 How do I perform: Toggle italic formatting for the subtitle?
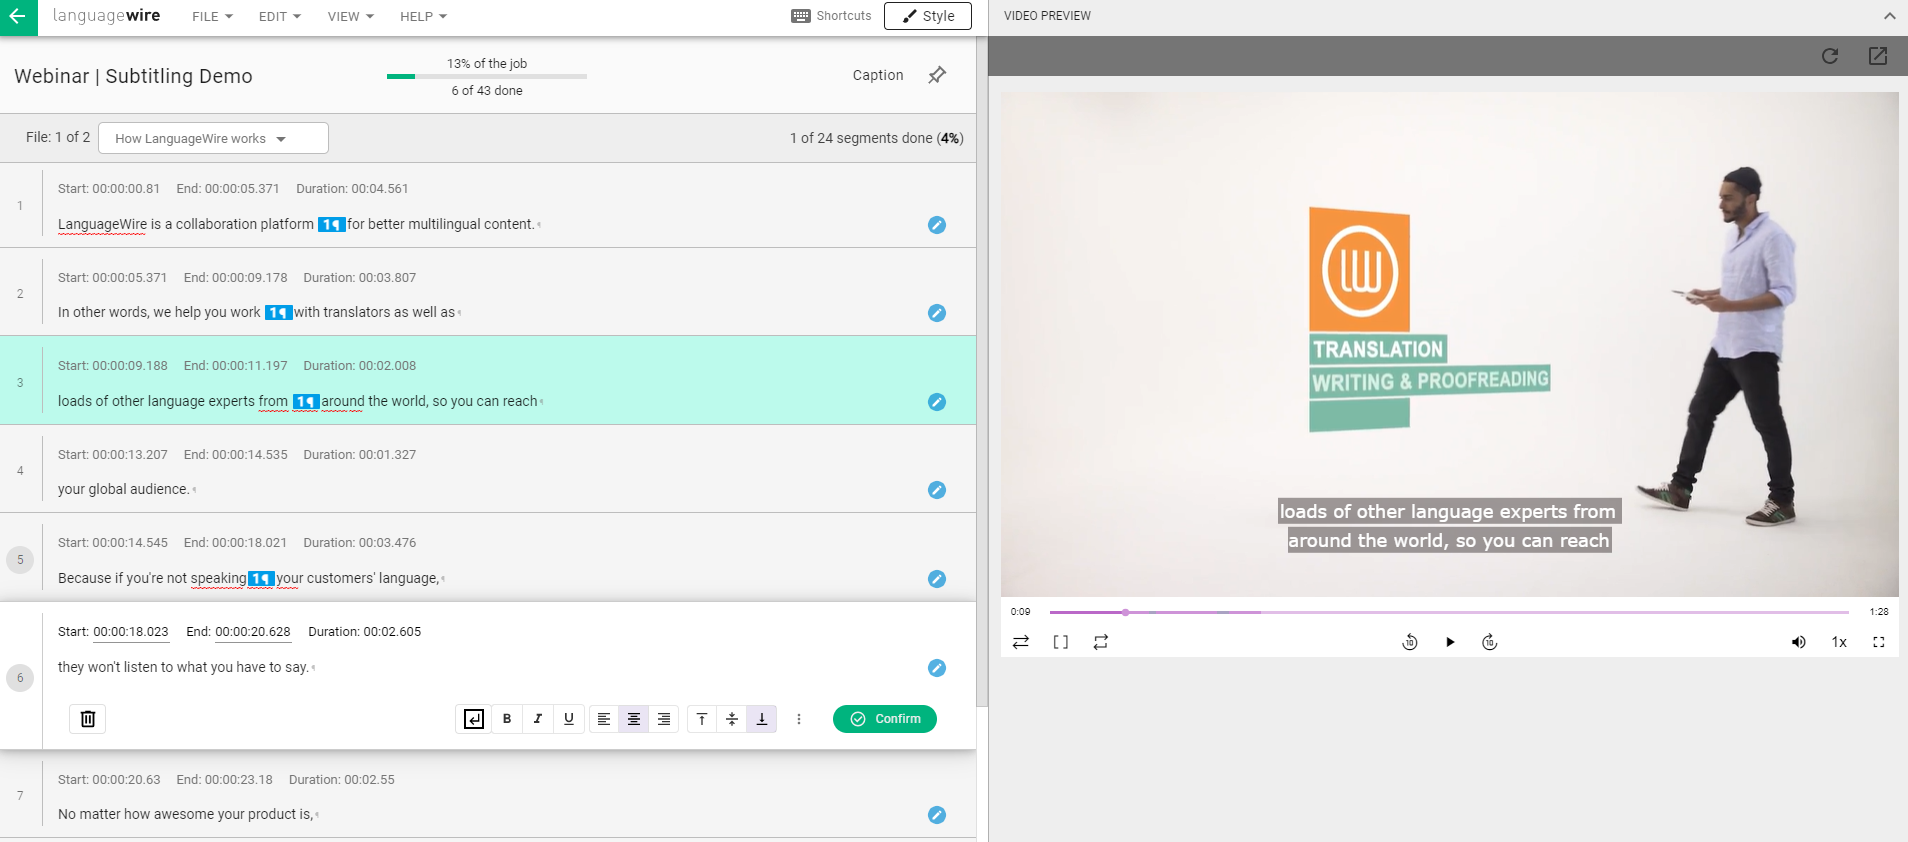pyautogui.click(x=538, y=719)
